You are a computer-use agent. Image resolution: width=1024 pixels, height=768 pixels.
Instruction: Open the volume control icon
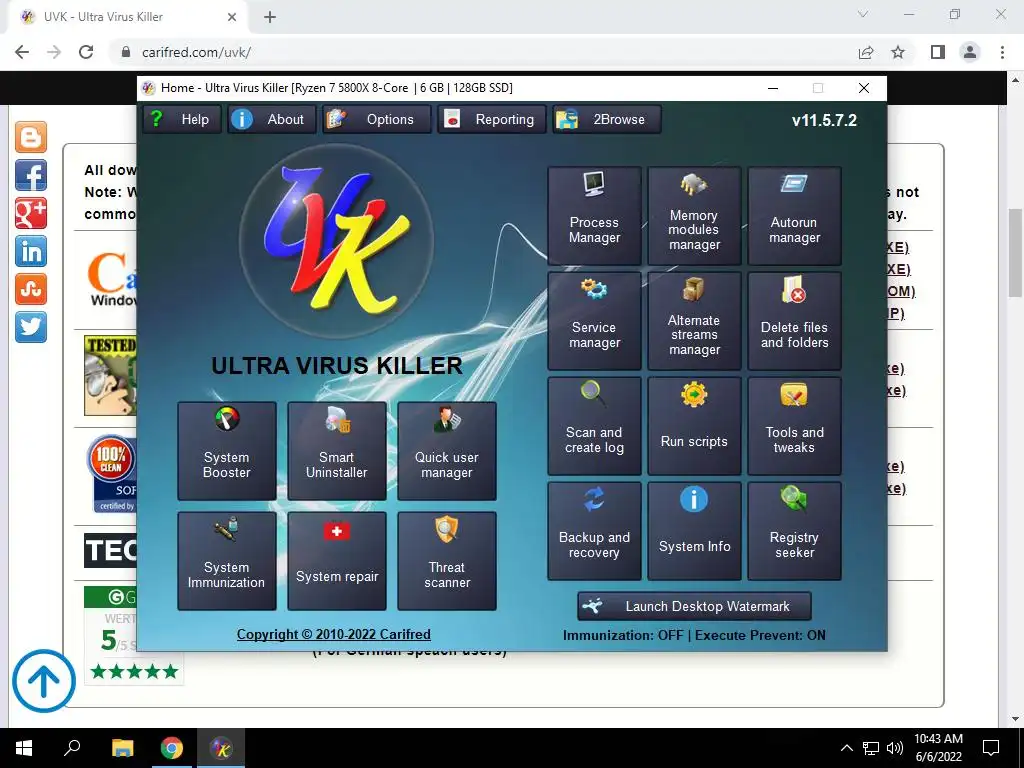895,748
